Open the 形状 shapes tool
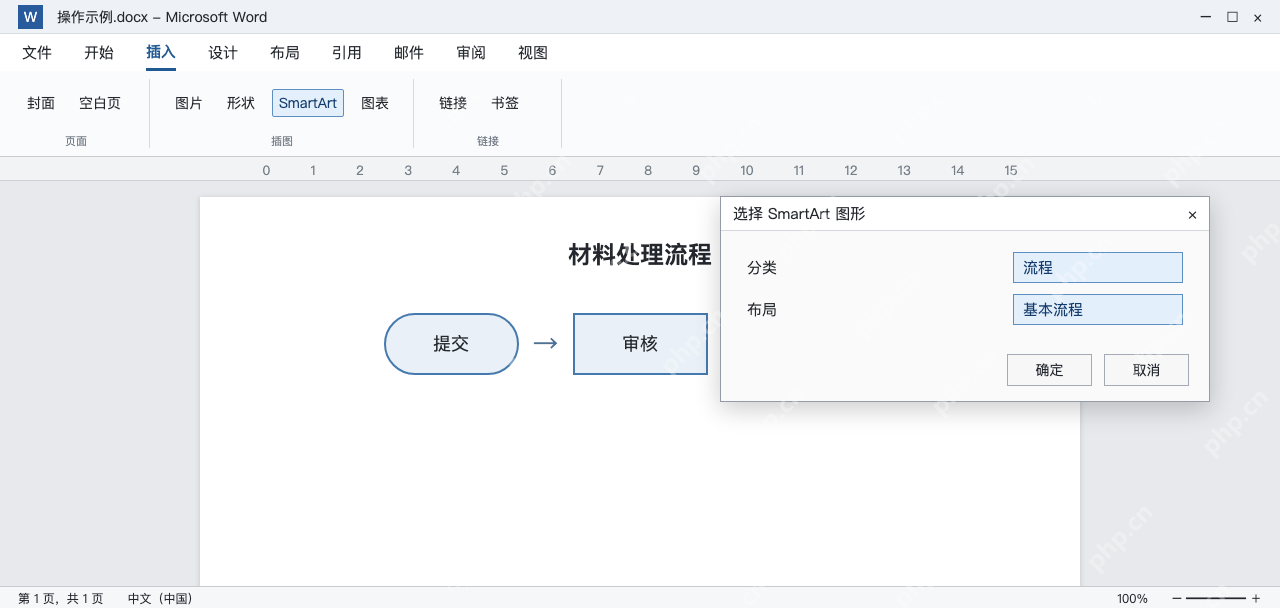The height and width of the screenshot is (608, 1280). (x=241, y=103)
